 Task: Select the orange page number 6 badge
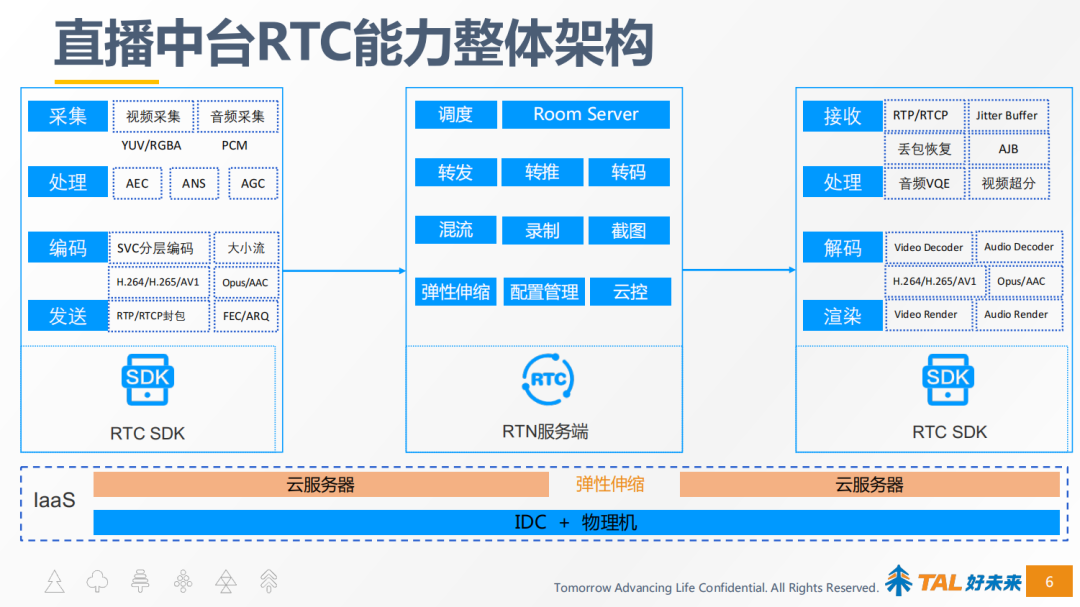coord(1049,582)
